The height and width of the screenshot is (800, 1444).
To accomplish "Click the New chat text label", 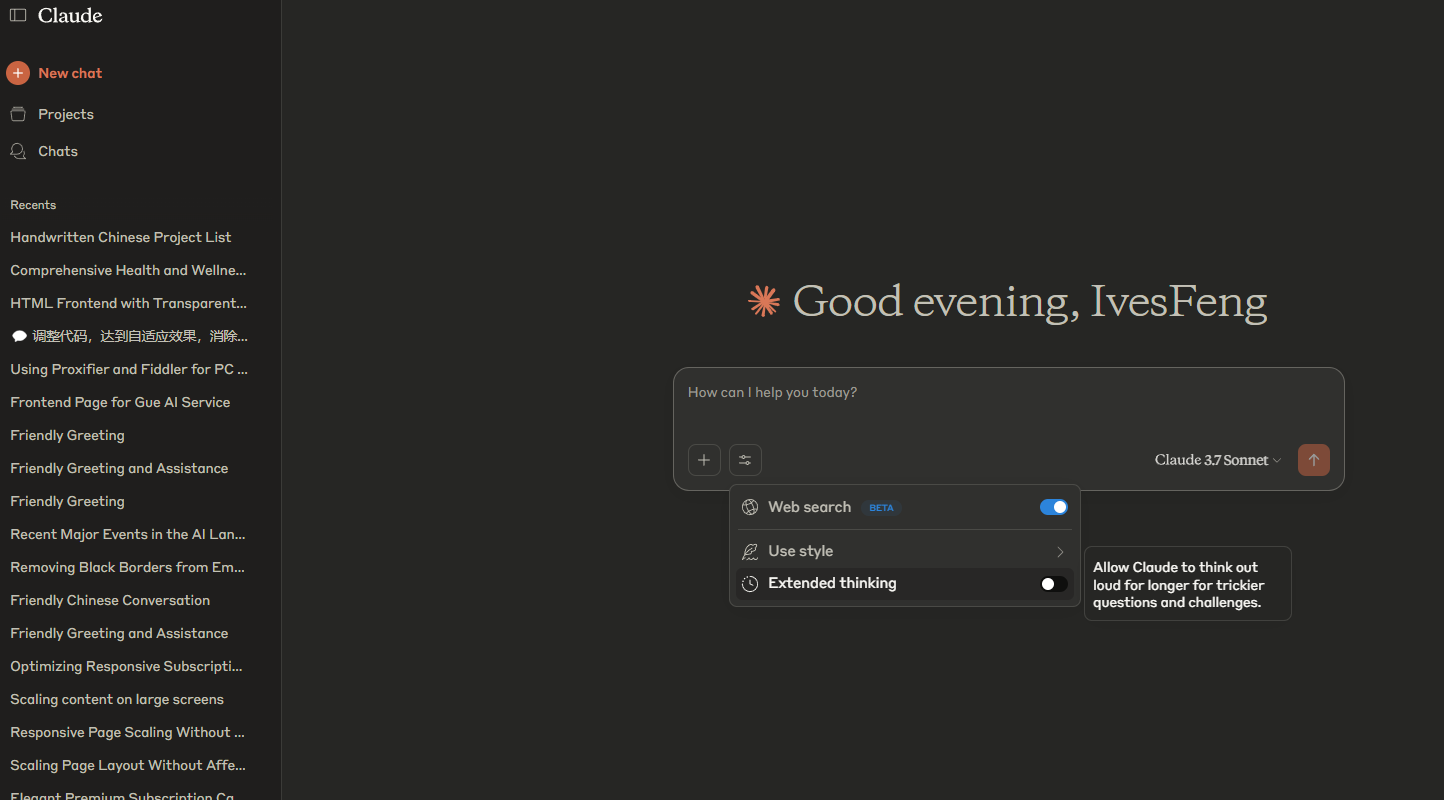I will tap(70, 73).
